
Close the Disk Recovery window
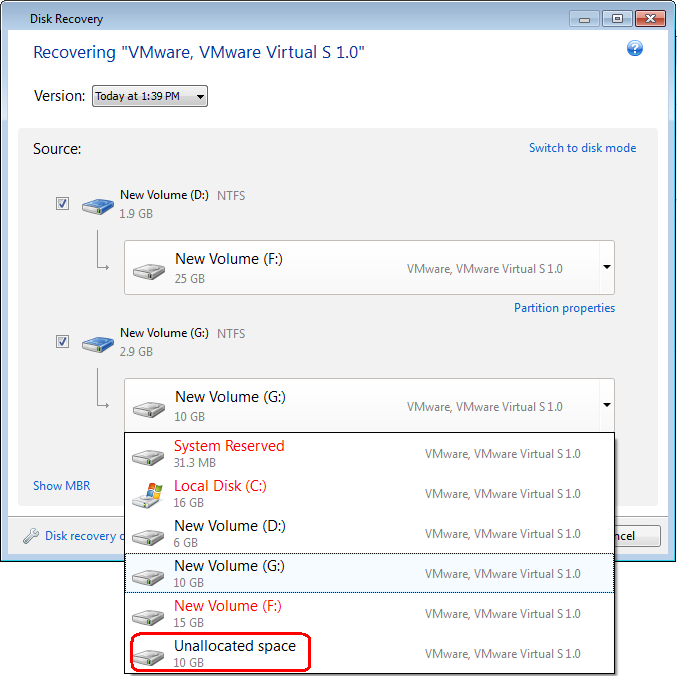point(650,19)
